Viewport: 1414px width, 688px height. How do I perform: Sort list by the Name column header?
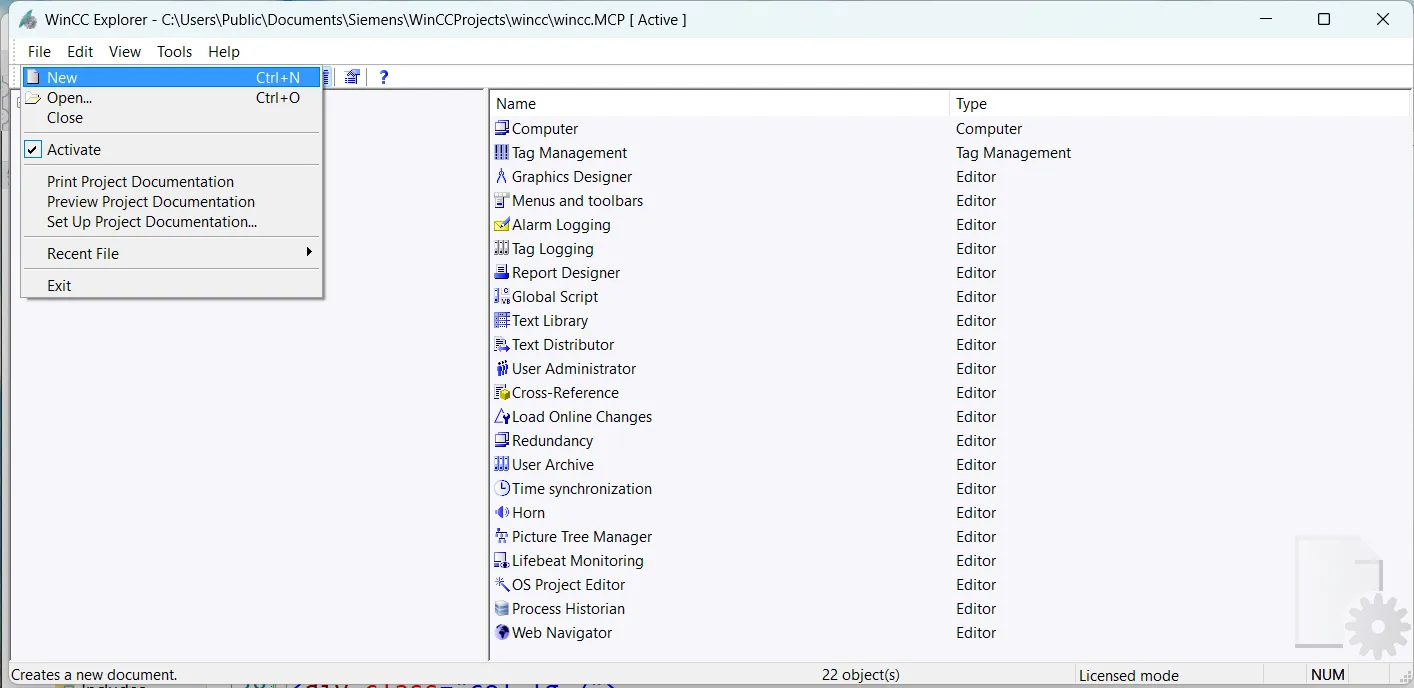[x=719, y=103]
